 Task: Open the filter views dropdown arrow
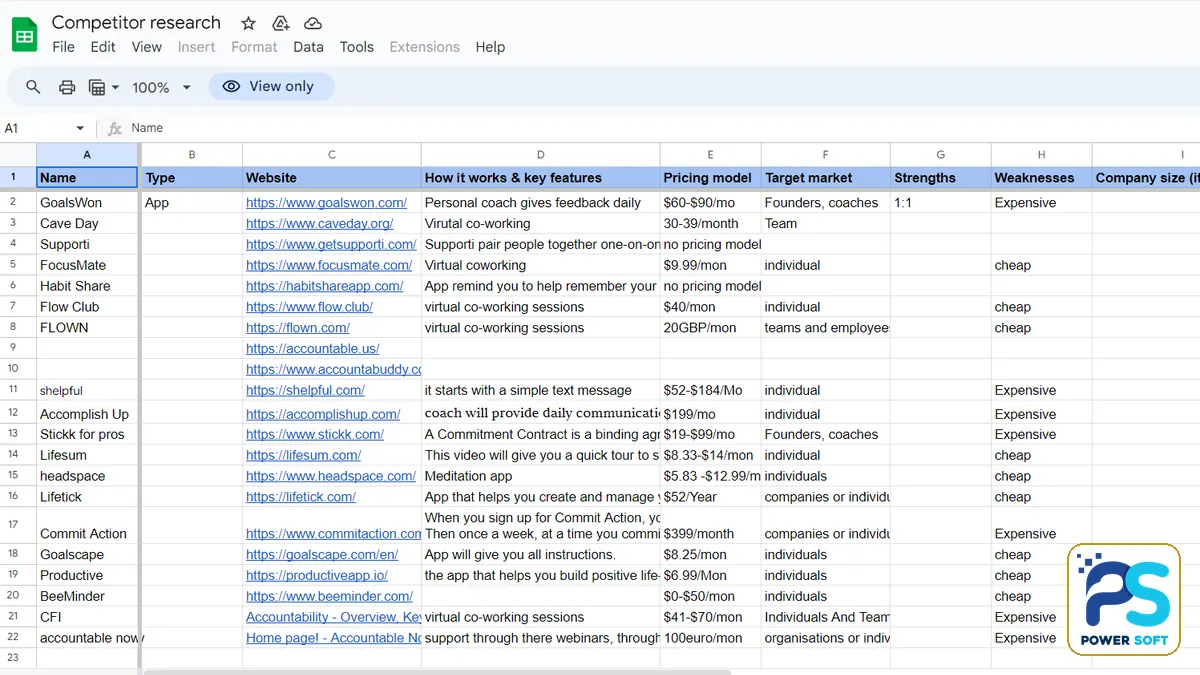[x=115, y=87]
